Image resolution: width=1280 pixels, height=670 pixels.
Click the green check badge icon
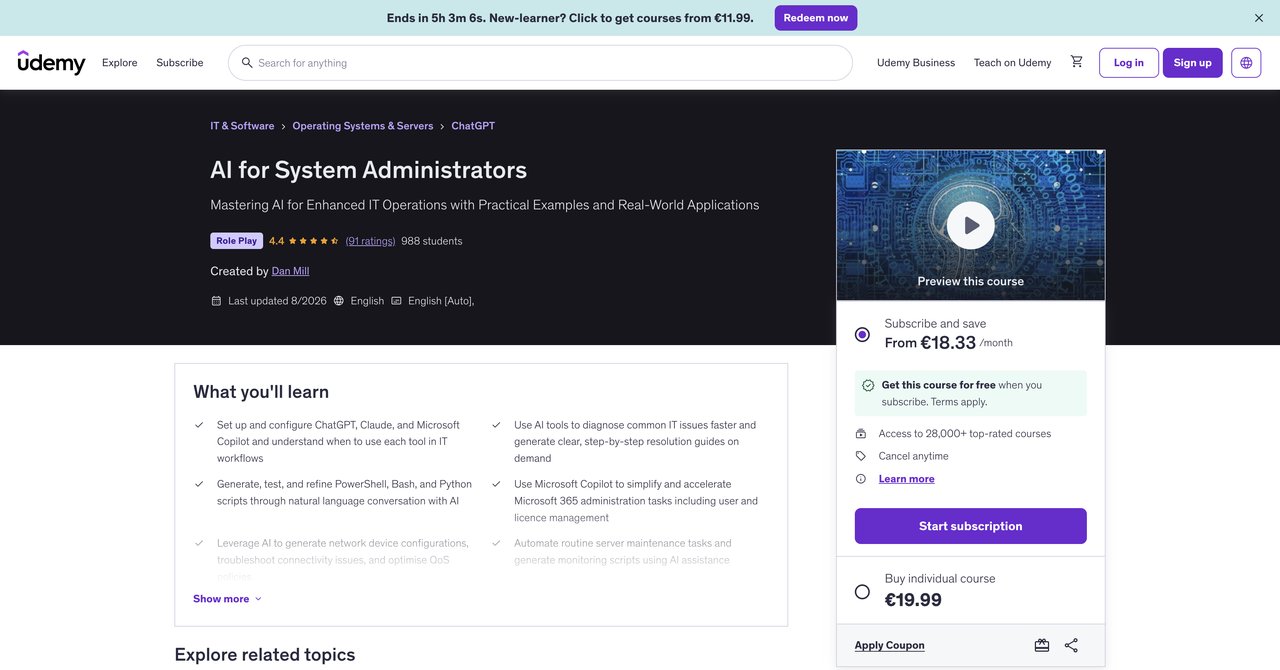[868, 385]
